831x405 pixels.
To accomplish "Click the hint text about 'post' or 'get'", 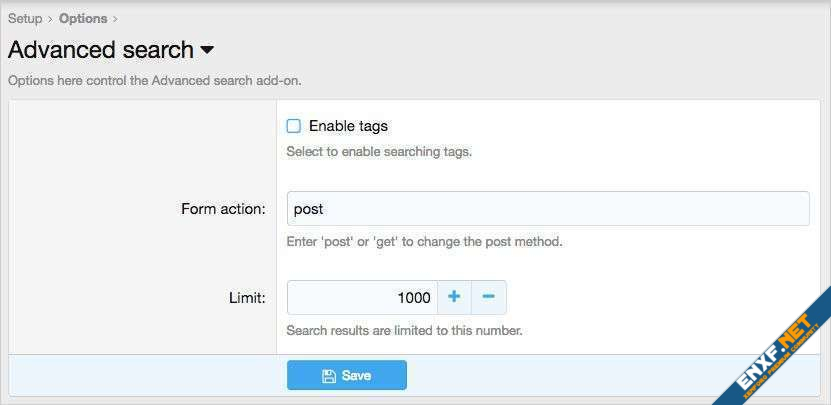I will pyautogui.click(x=424, y=241).
